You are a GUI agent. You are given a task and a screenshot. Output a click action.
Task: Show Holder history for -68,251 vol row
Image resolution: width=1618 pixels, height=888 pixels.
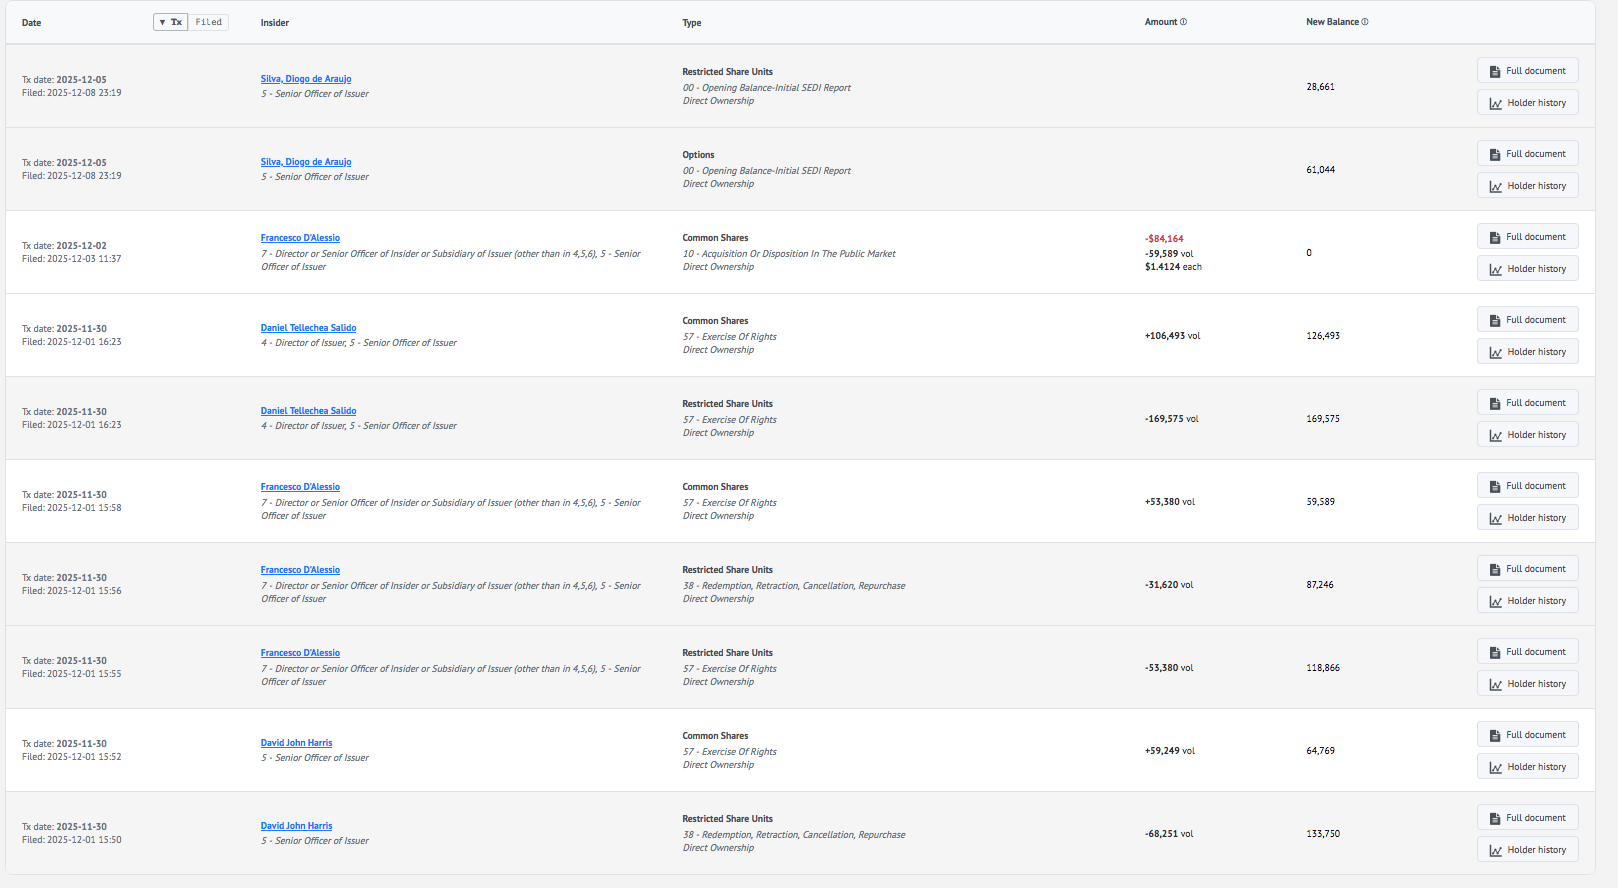tap(1527, 850)
